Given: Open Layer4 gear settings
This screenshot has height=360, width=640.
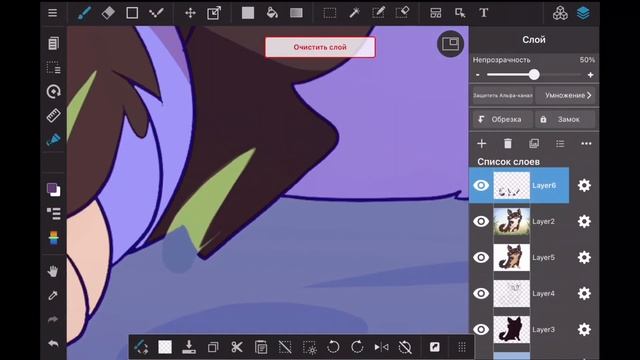Looking at the screenshot, I should (x=584, y=293).
